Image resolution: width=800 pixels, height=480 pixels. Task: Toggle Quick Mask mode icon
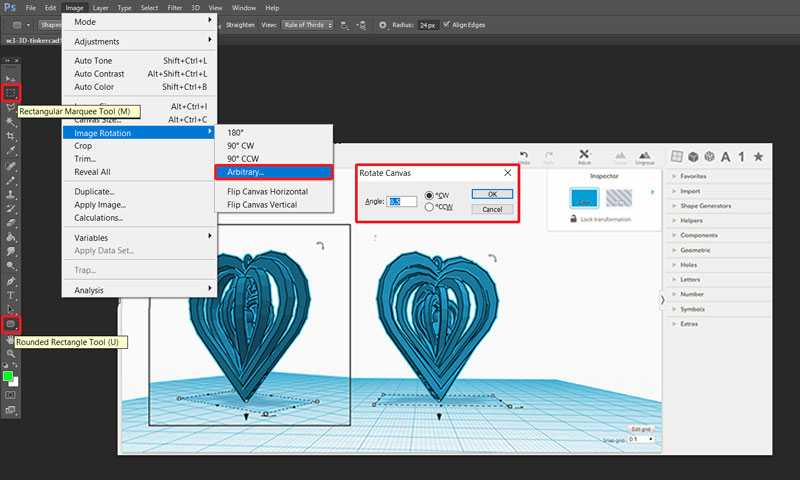11,395
